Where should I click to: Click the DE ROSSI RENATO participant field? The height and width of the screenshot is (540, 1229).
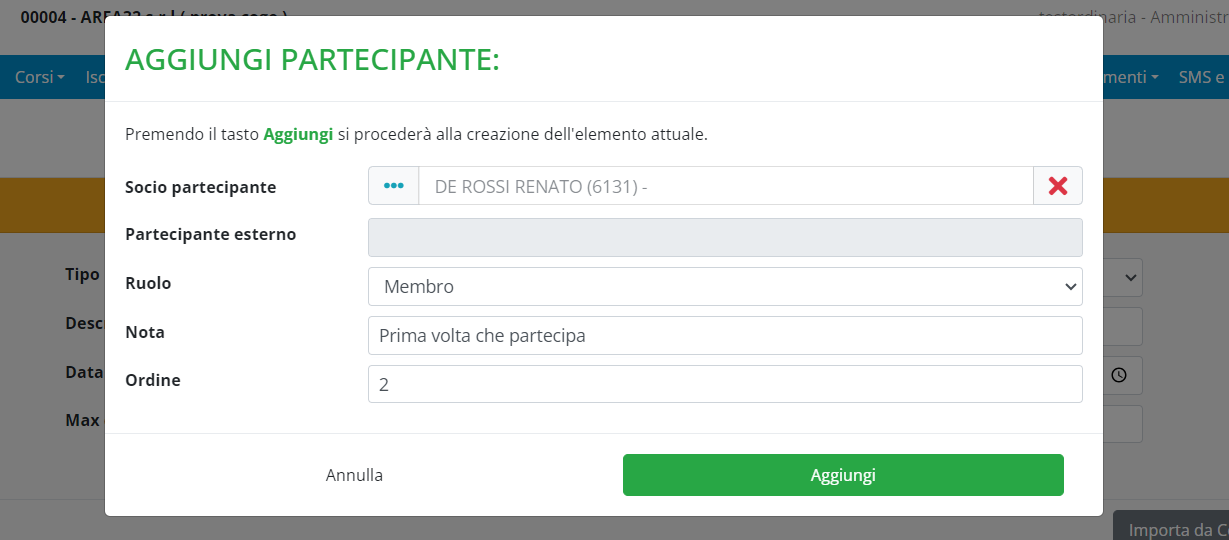point(725,186)
